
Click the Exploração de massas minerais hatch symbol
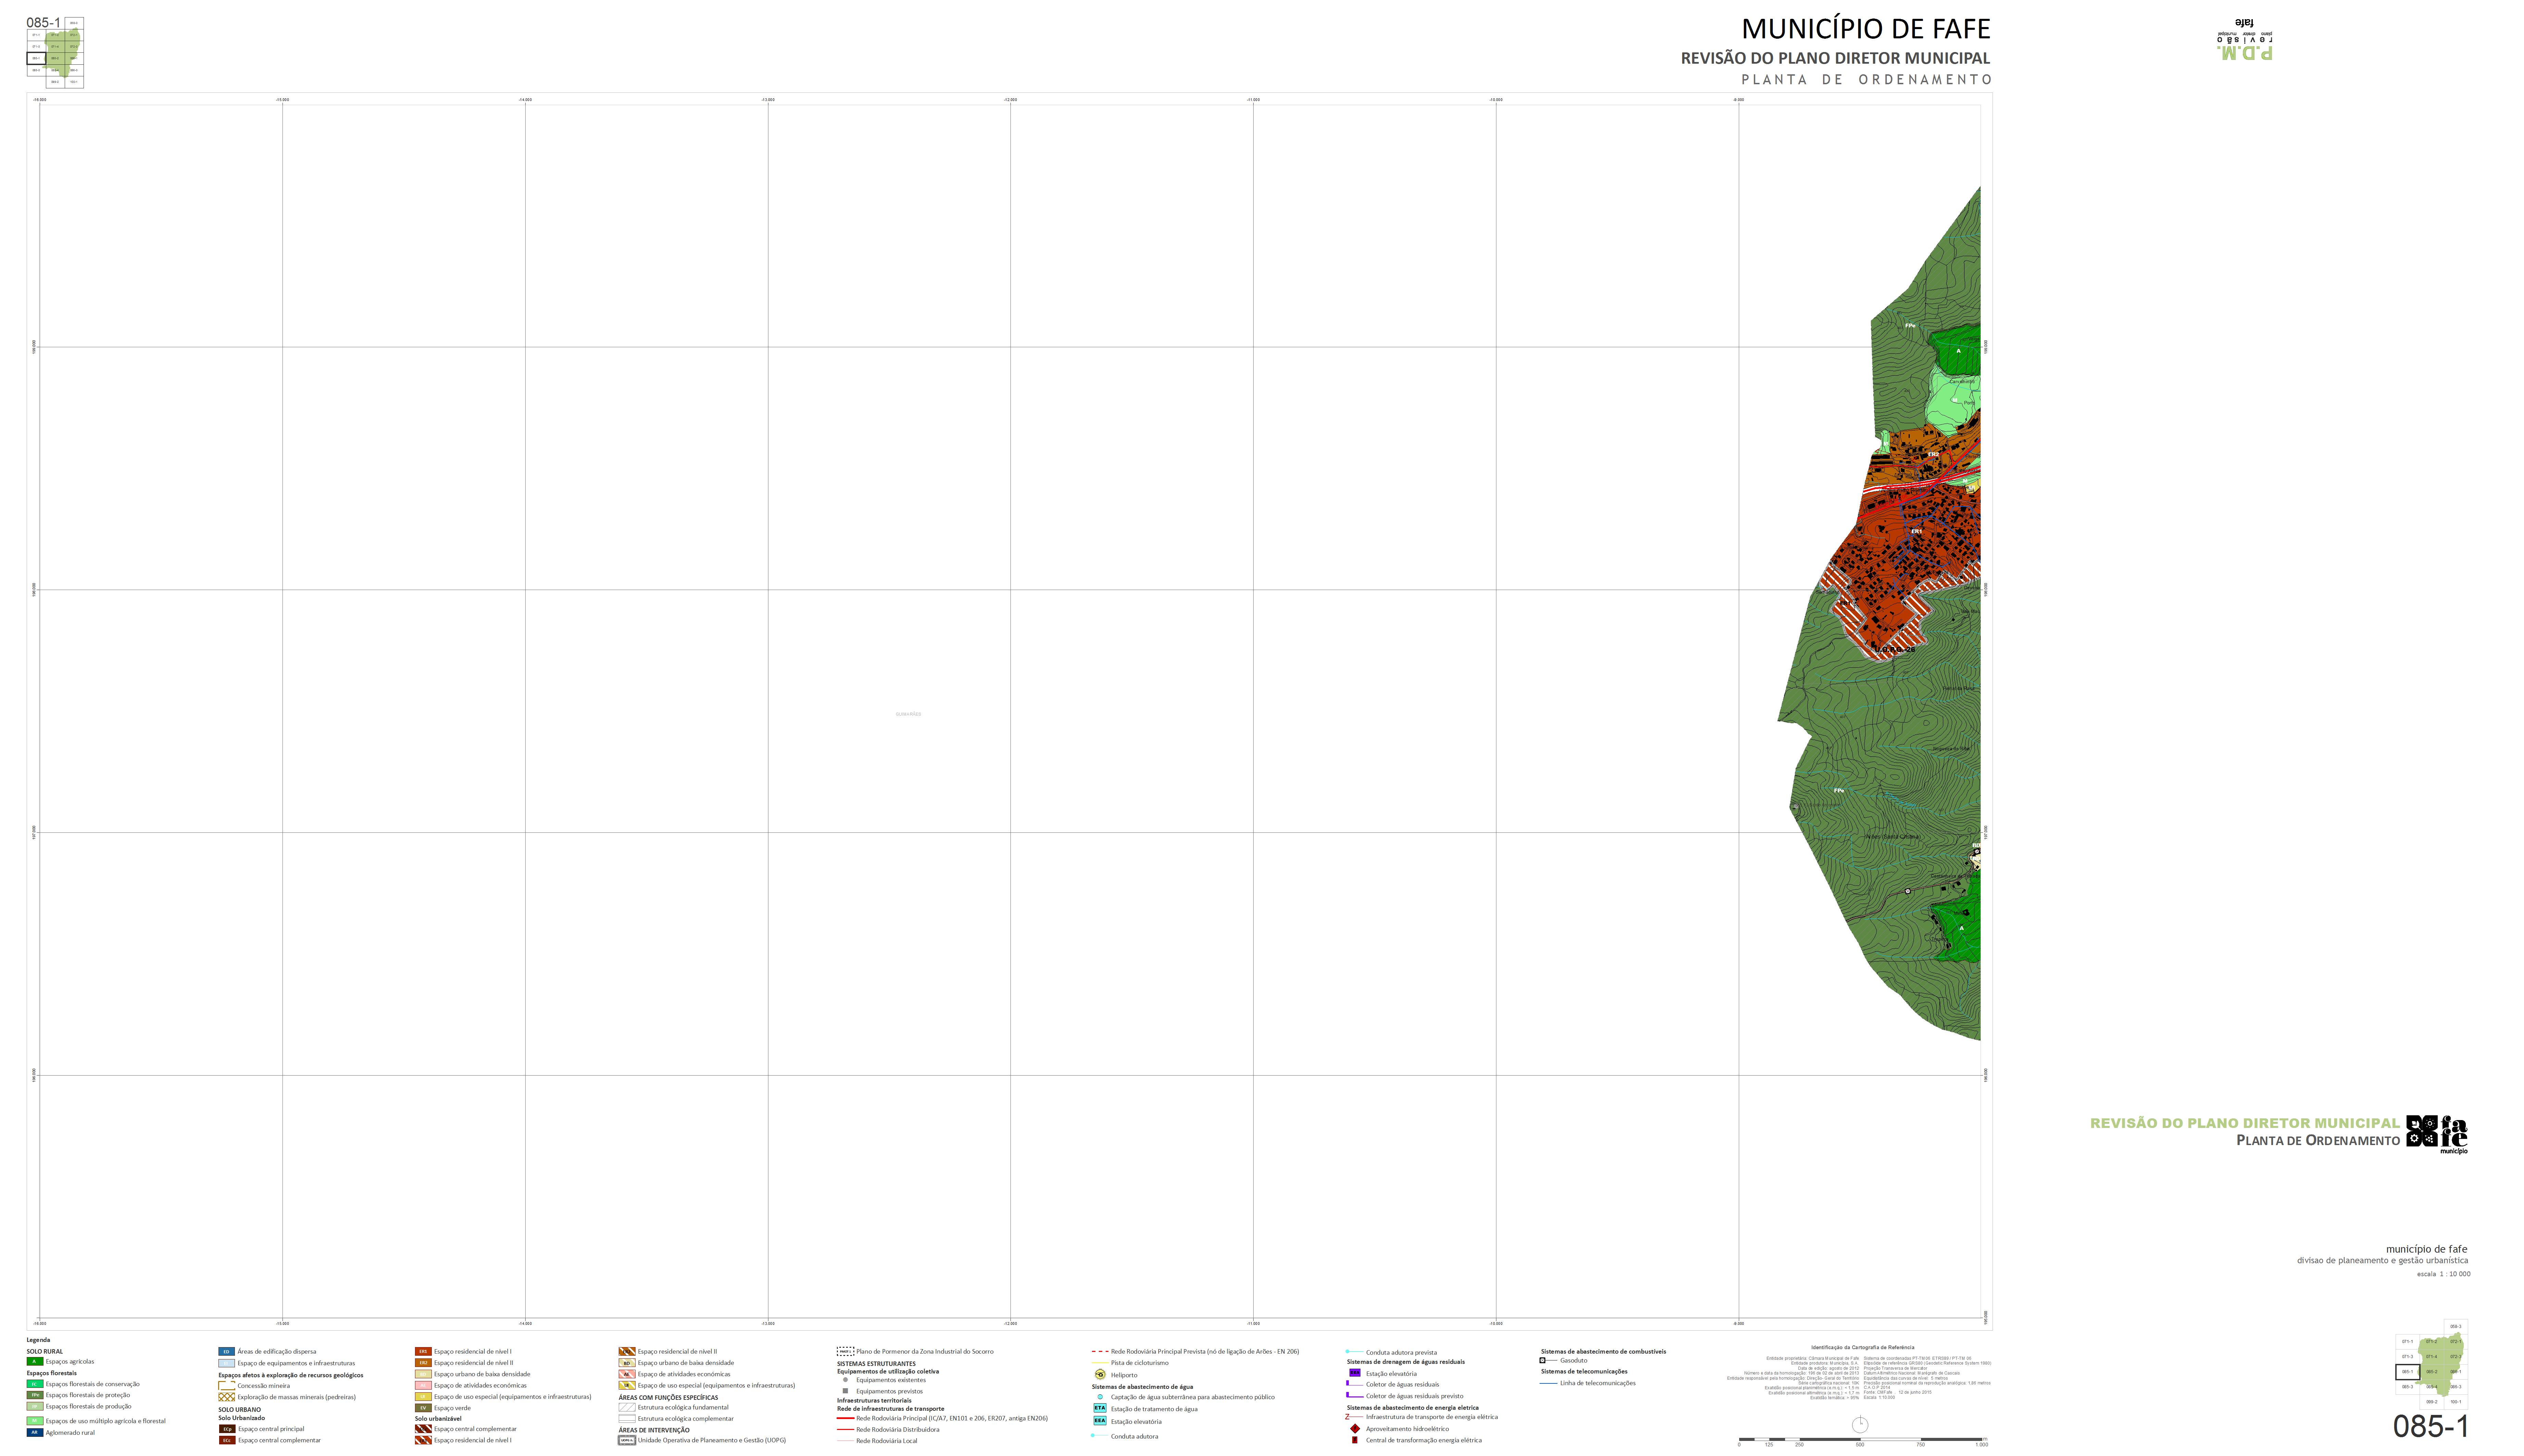[227, 1397]
